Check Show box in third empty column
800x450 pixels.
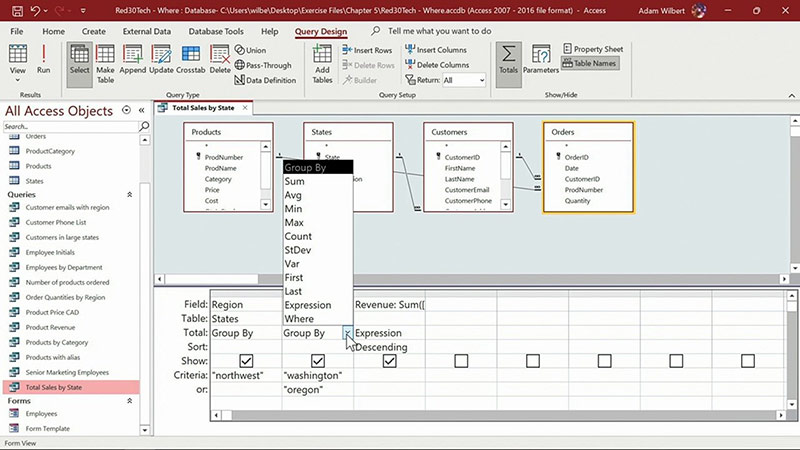pos(605,361)
